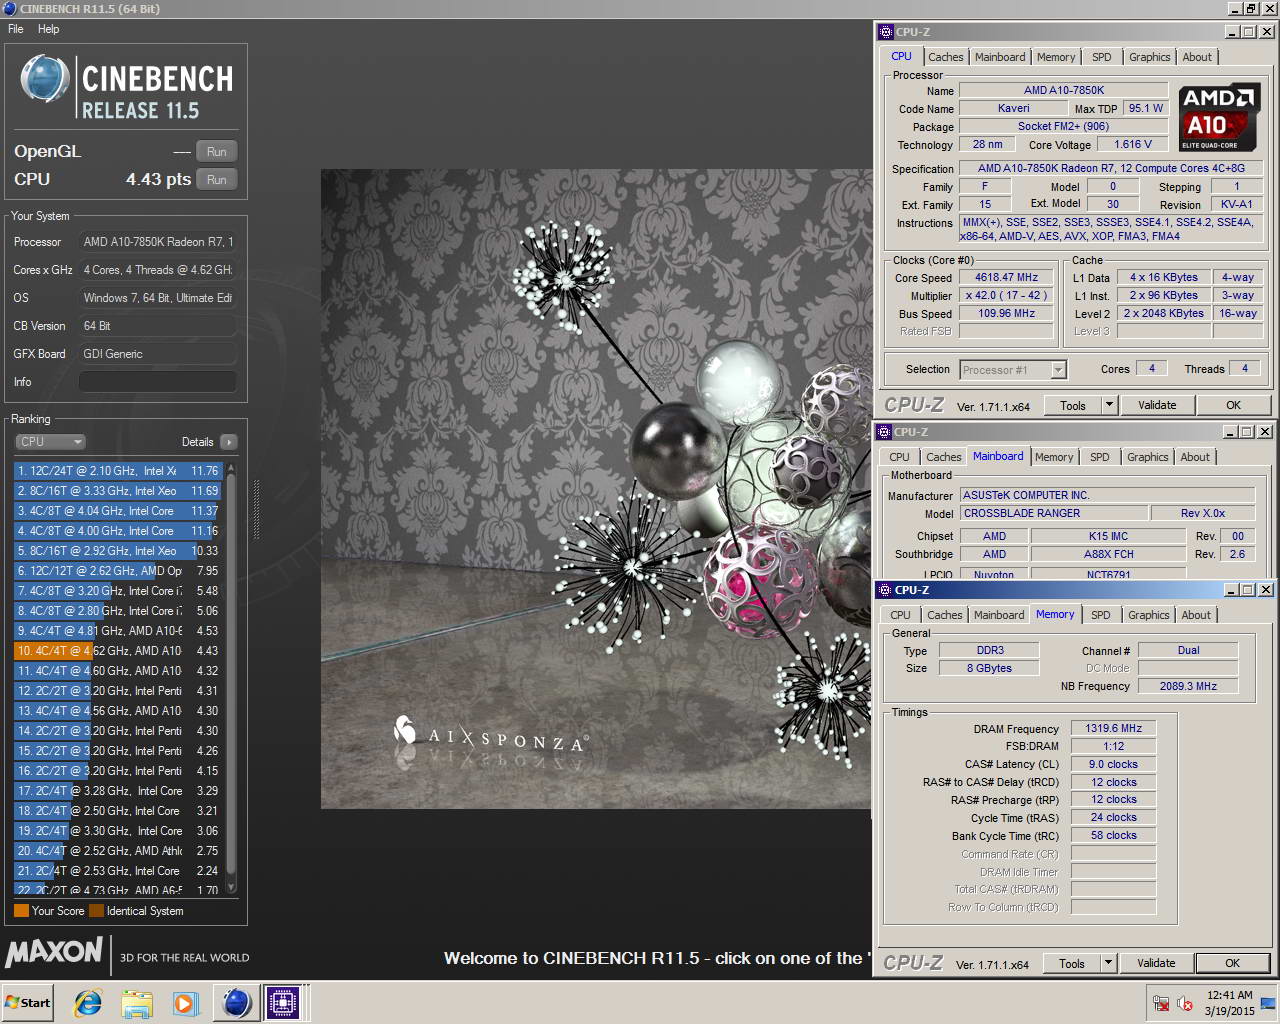The image size is (1280, 1024).
Task: Switch to Caches tab in top CPU-Z window
Action: 945,57
